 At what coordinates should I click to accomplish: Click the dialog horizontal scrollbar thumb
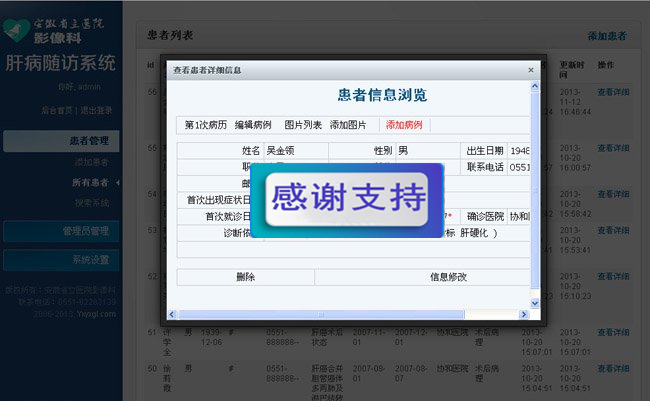coord(321,314)
